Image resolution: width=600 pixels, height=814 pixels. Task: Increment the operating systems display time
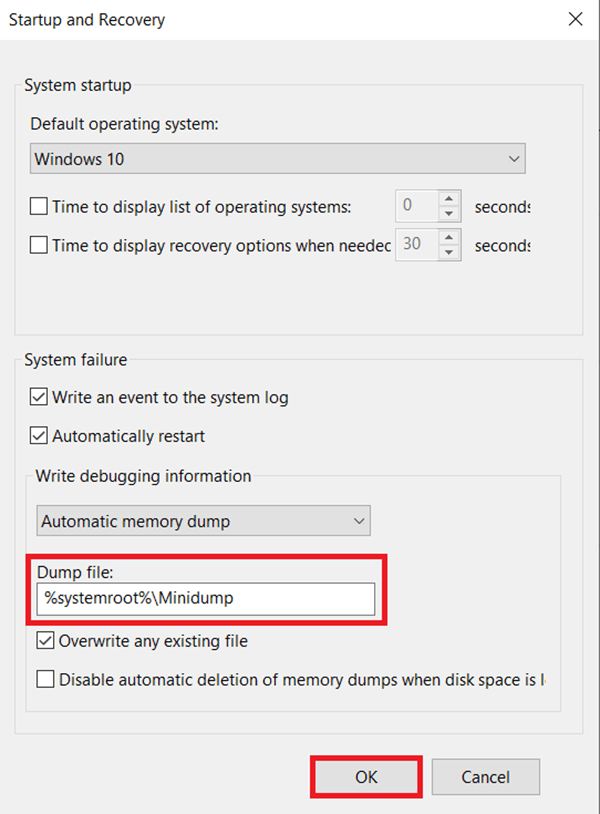[448, 199]
